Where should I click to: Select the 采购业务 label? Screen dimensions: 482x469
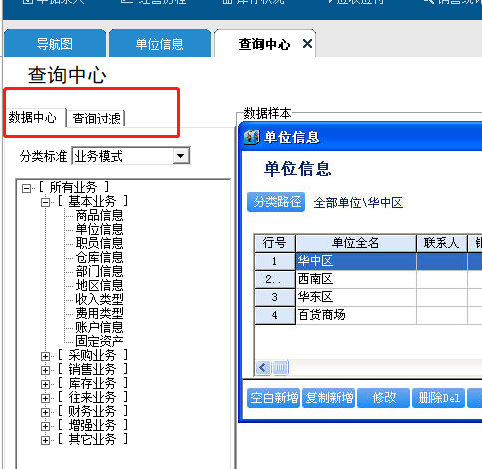(x=93, y=355)
